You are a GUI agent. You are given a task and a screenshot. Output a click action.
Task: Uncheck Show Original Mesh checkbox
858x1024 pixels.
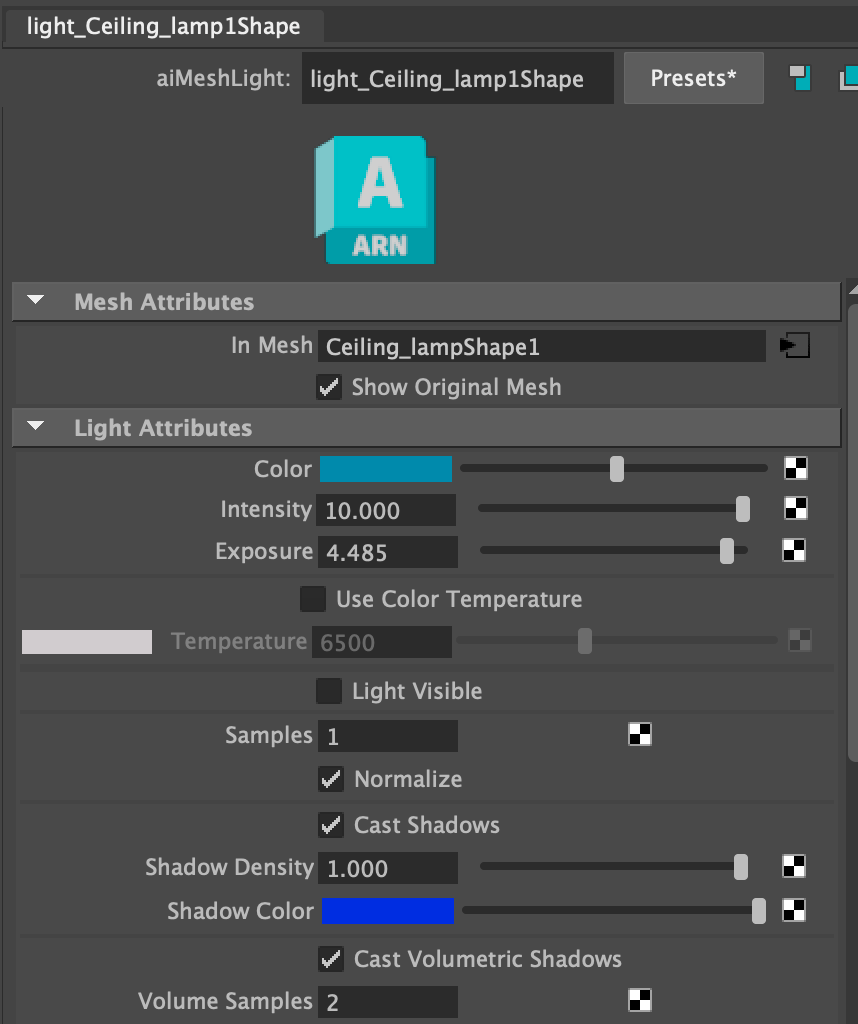pyautogui.click(x=329, y=387)
